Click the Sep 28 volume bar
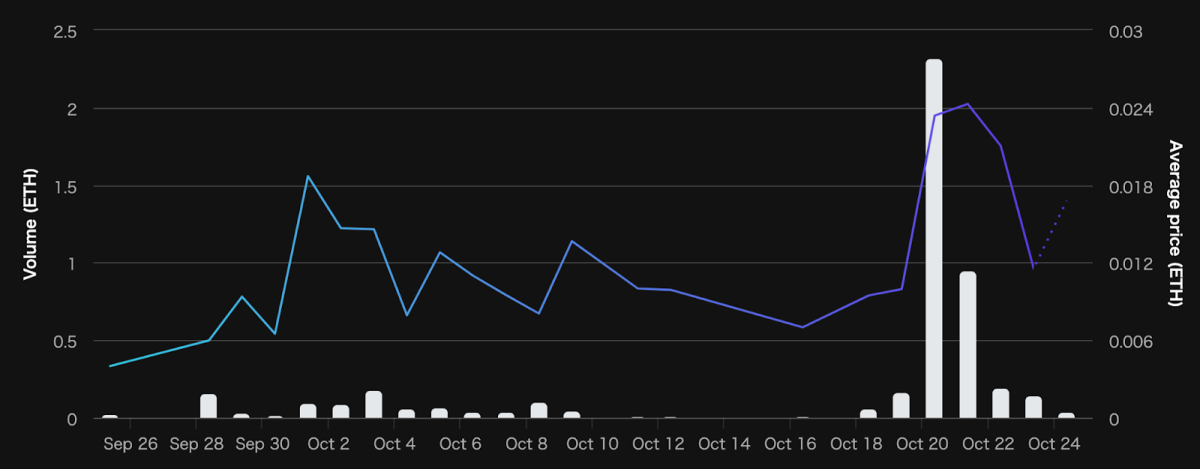The image size is (1200, 469). [208, 406]
